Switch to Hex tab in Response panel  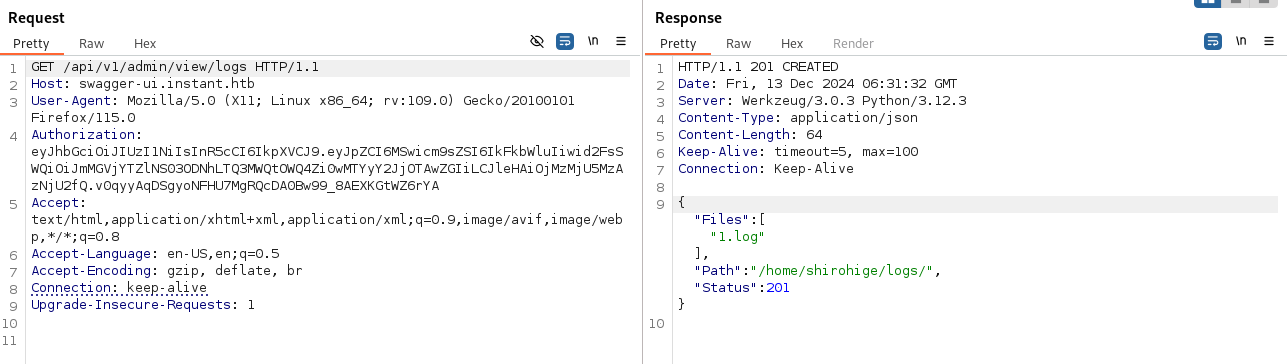click(x=792, y=44)
